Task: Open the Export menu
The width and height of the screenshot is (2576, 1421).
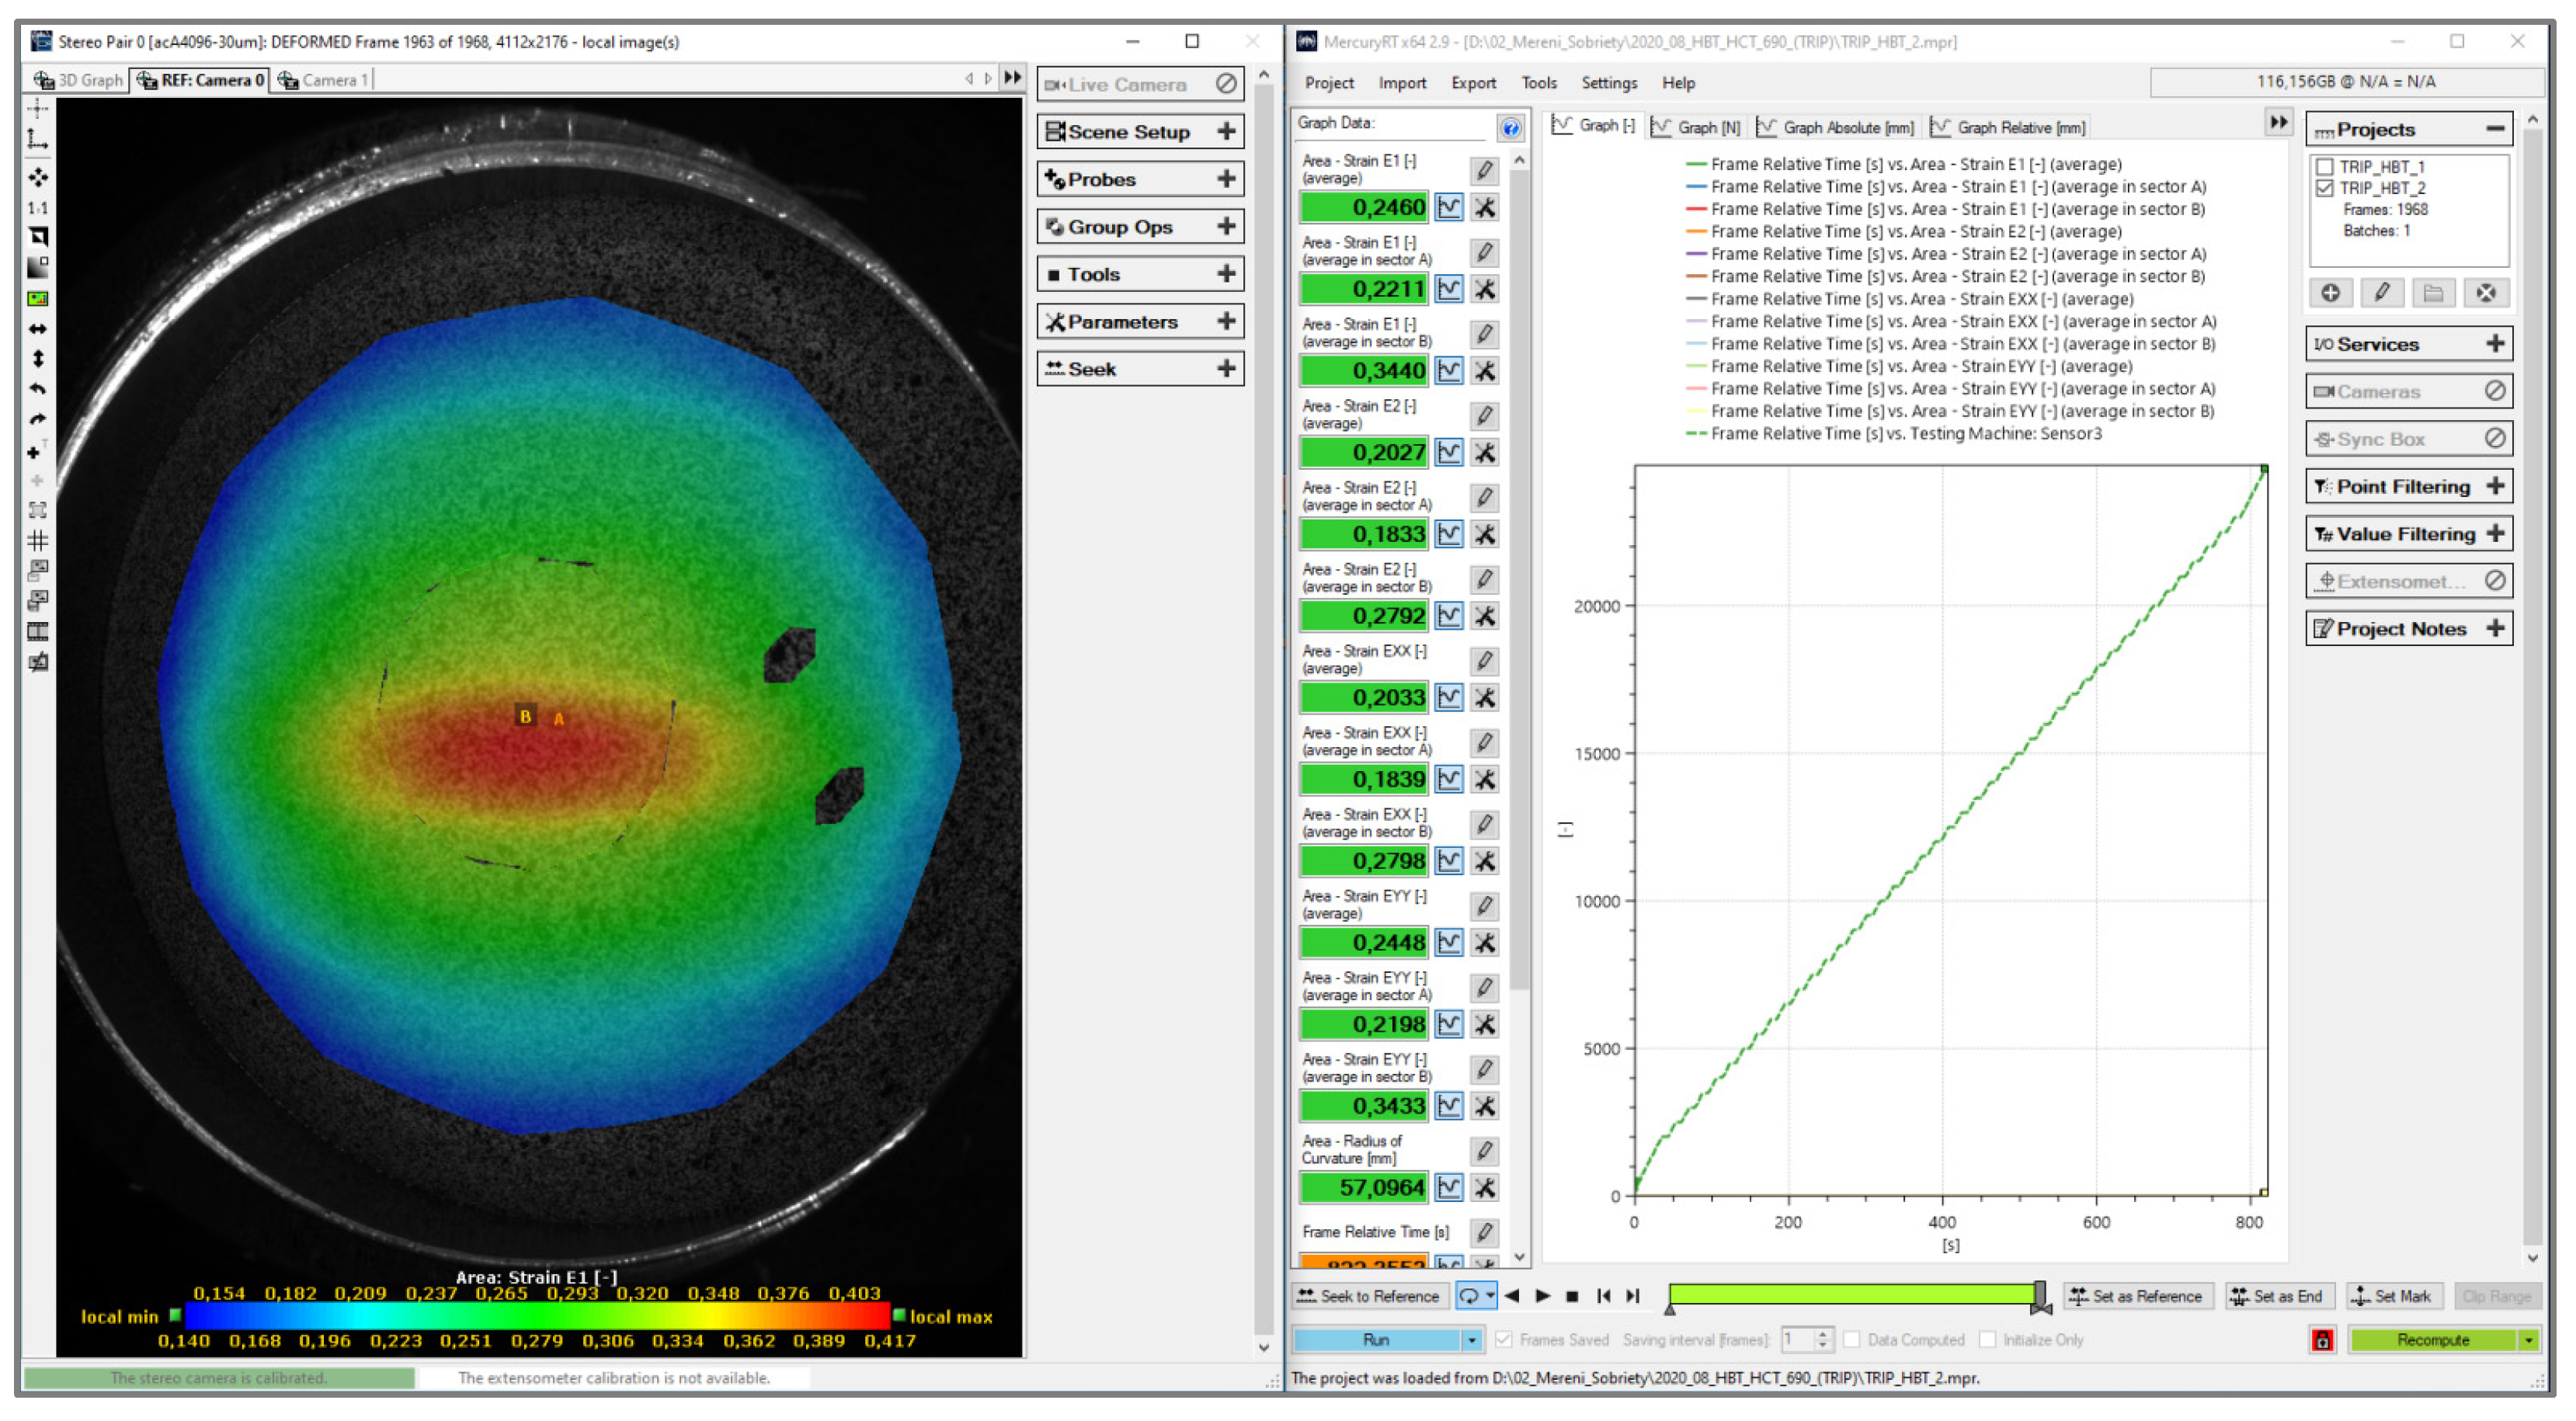Action: (x=1473, y=83)
